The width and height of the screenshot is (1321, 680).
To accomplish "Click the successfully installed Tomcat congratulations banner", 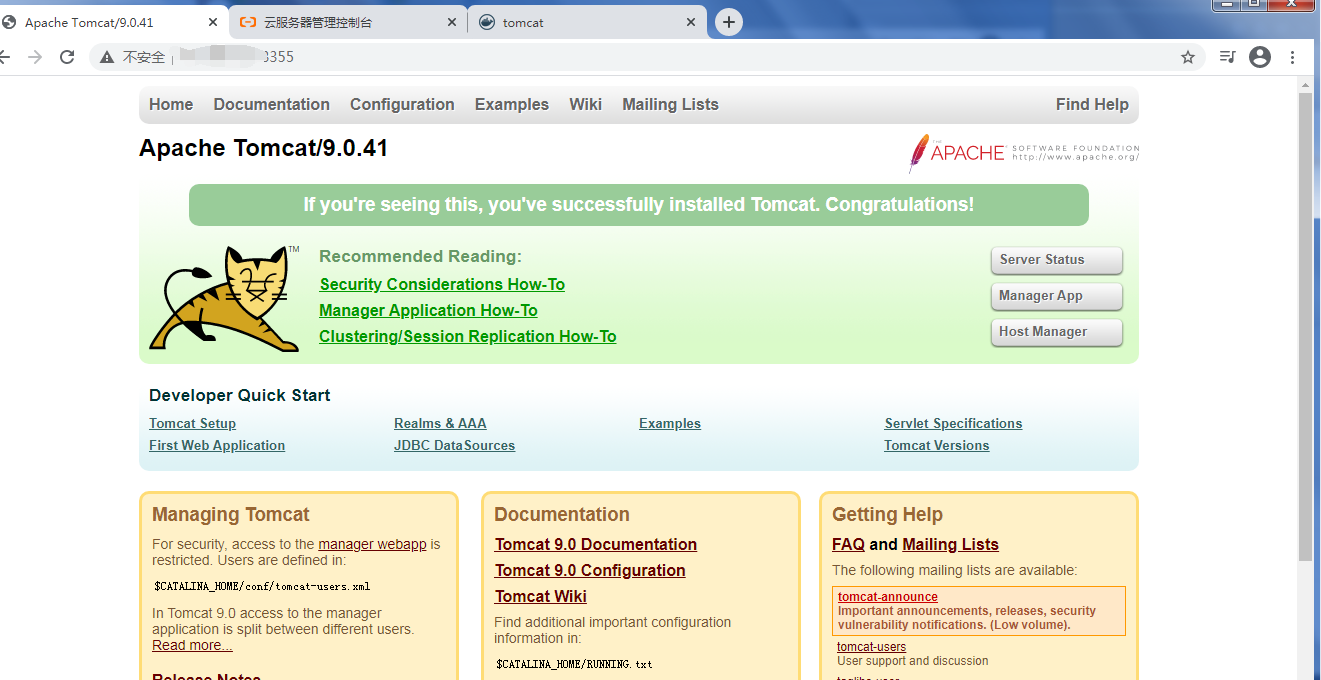I will [639, 205].
